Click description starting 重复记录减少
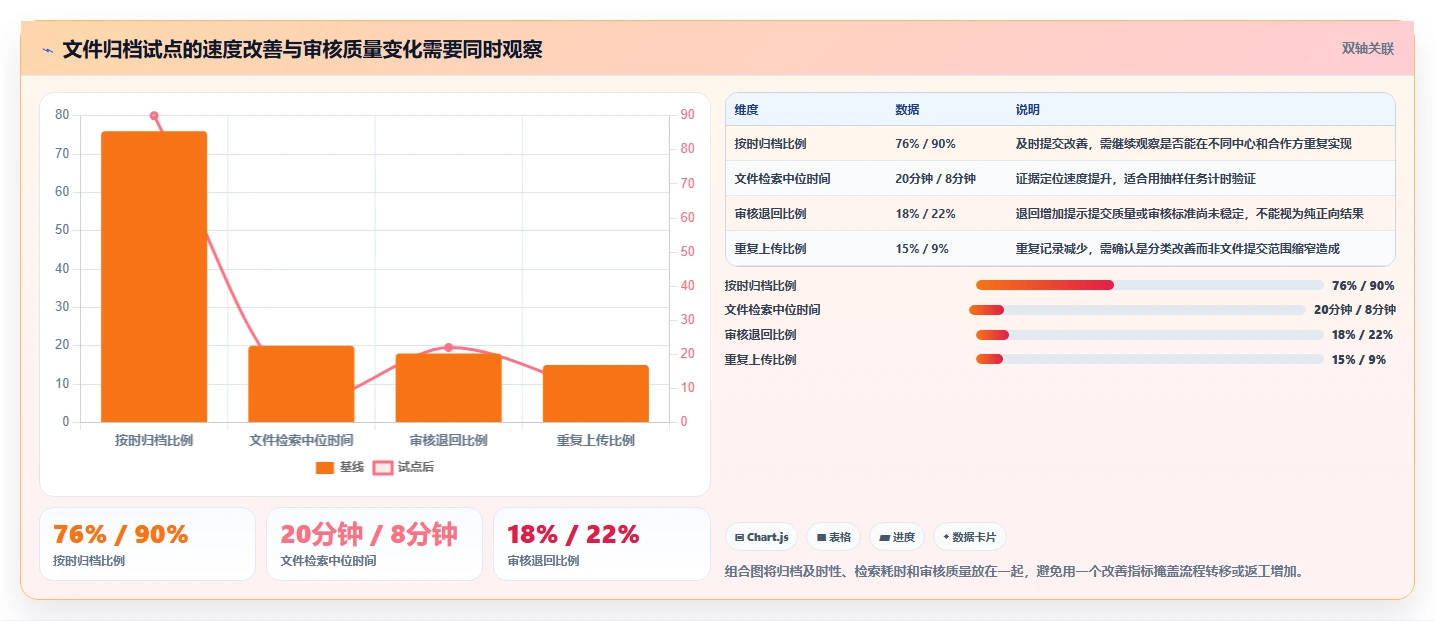The image size is (1435, 621). click(x=1177, y=249)
